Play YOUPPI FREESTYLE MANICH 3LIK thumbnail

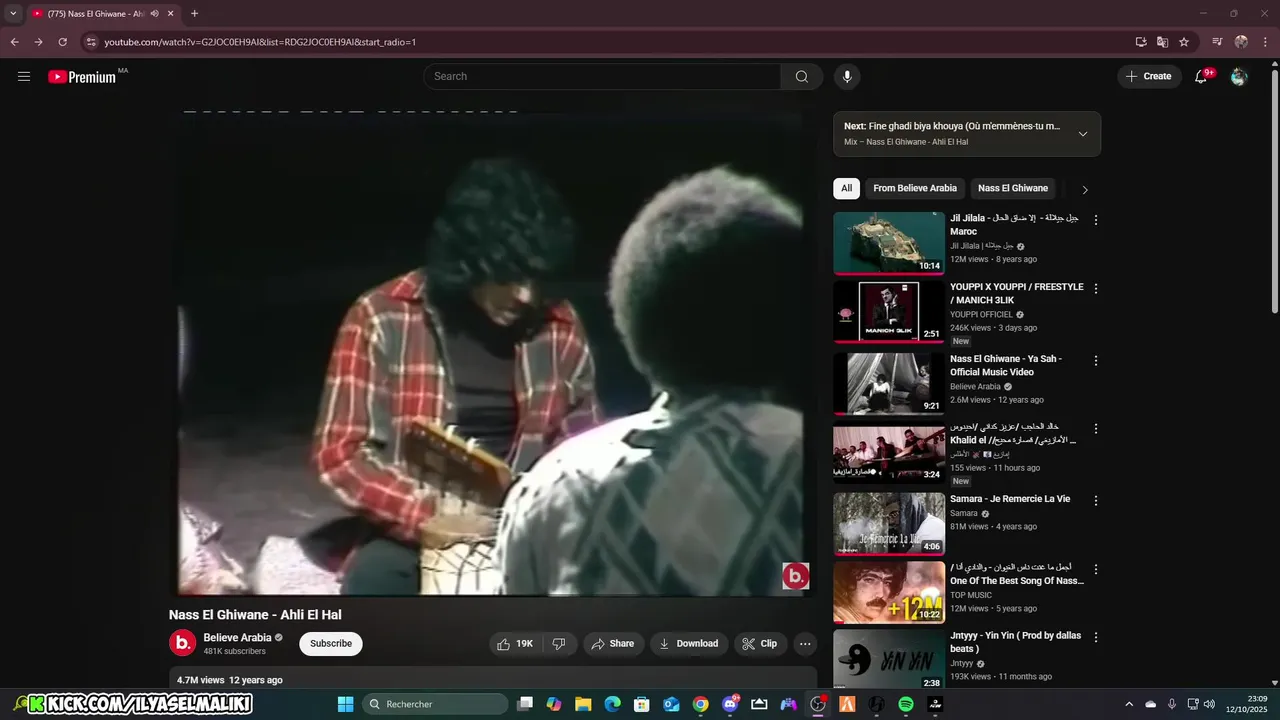click(x=889, y=312)
